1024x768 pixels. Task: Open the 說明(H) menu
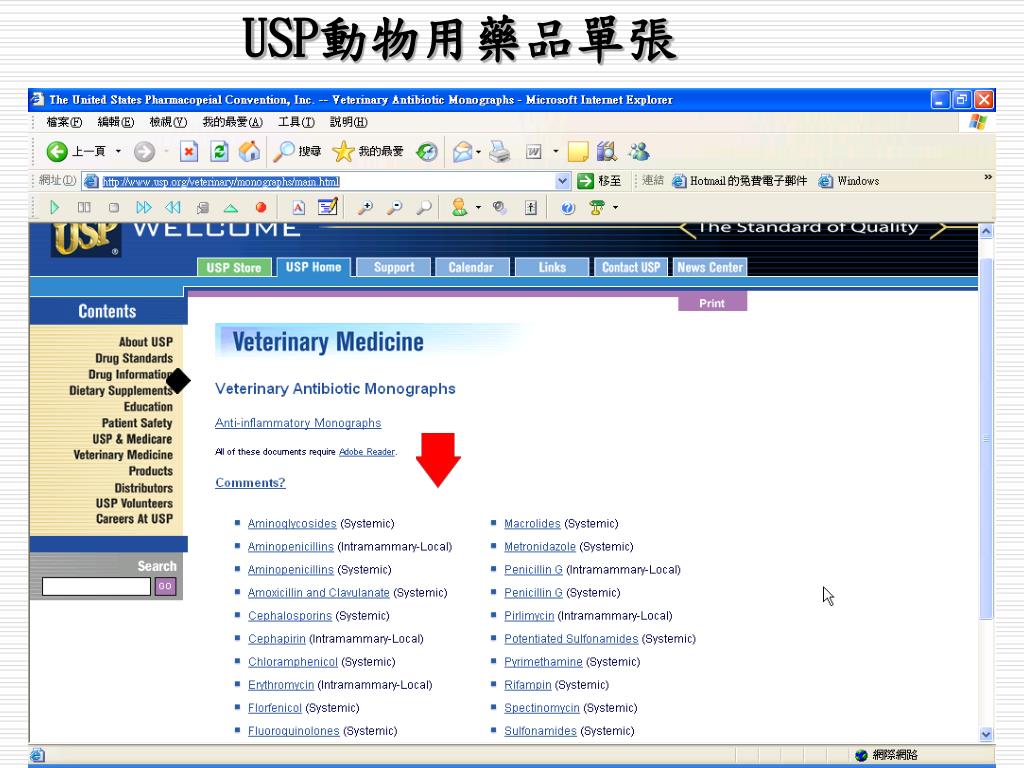click(349, 122)
